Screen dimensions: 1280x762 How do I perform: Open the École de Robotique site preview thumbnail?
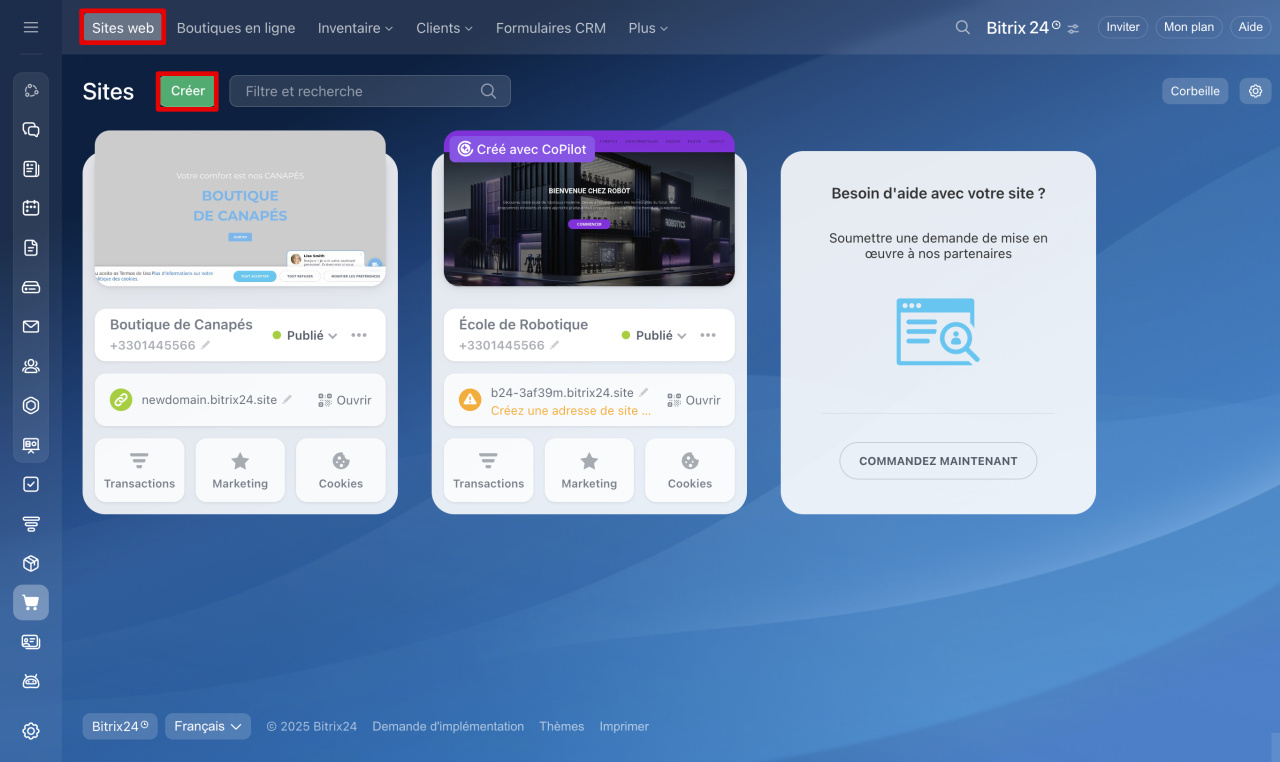tap(589, 208)
